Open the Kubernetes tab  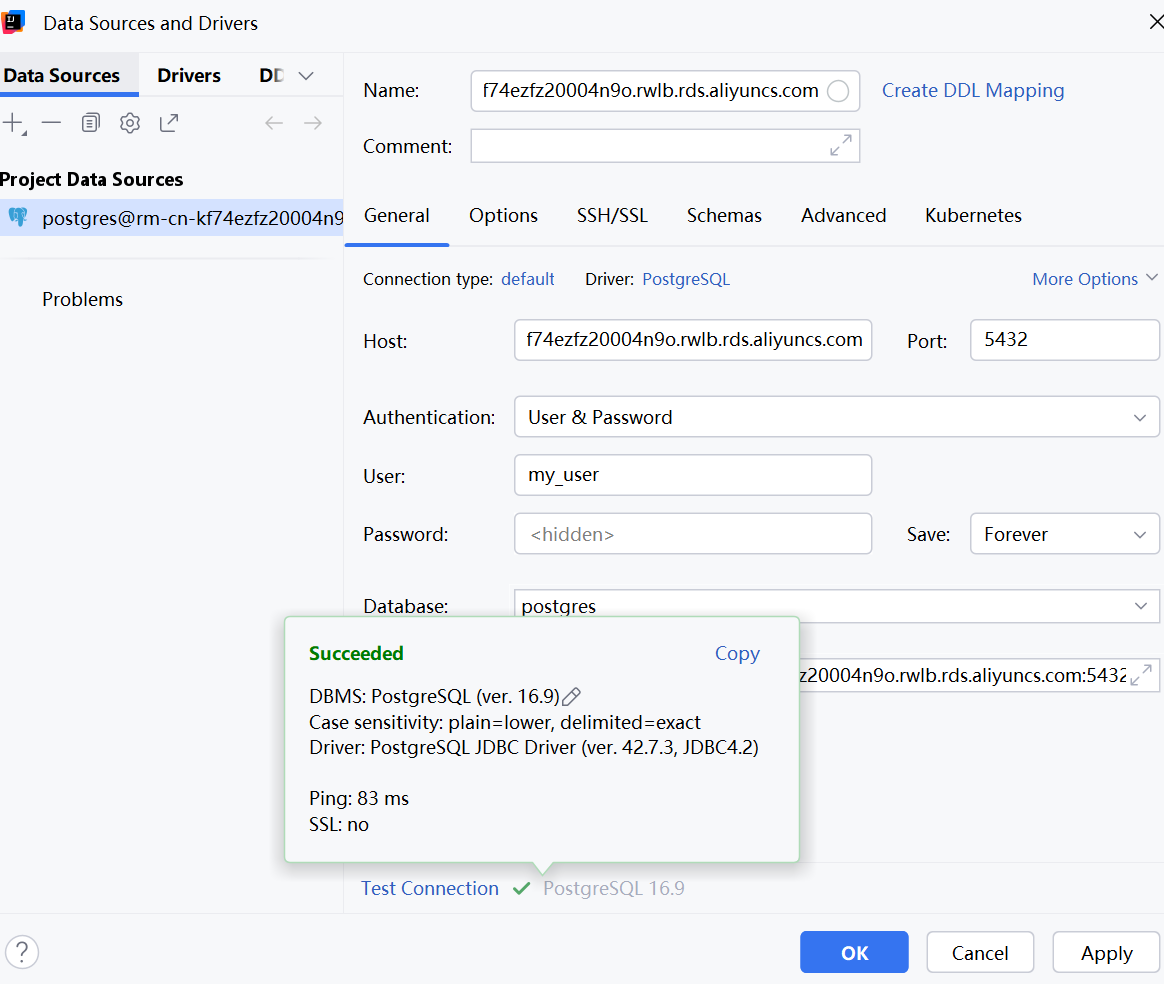[973, 215]
